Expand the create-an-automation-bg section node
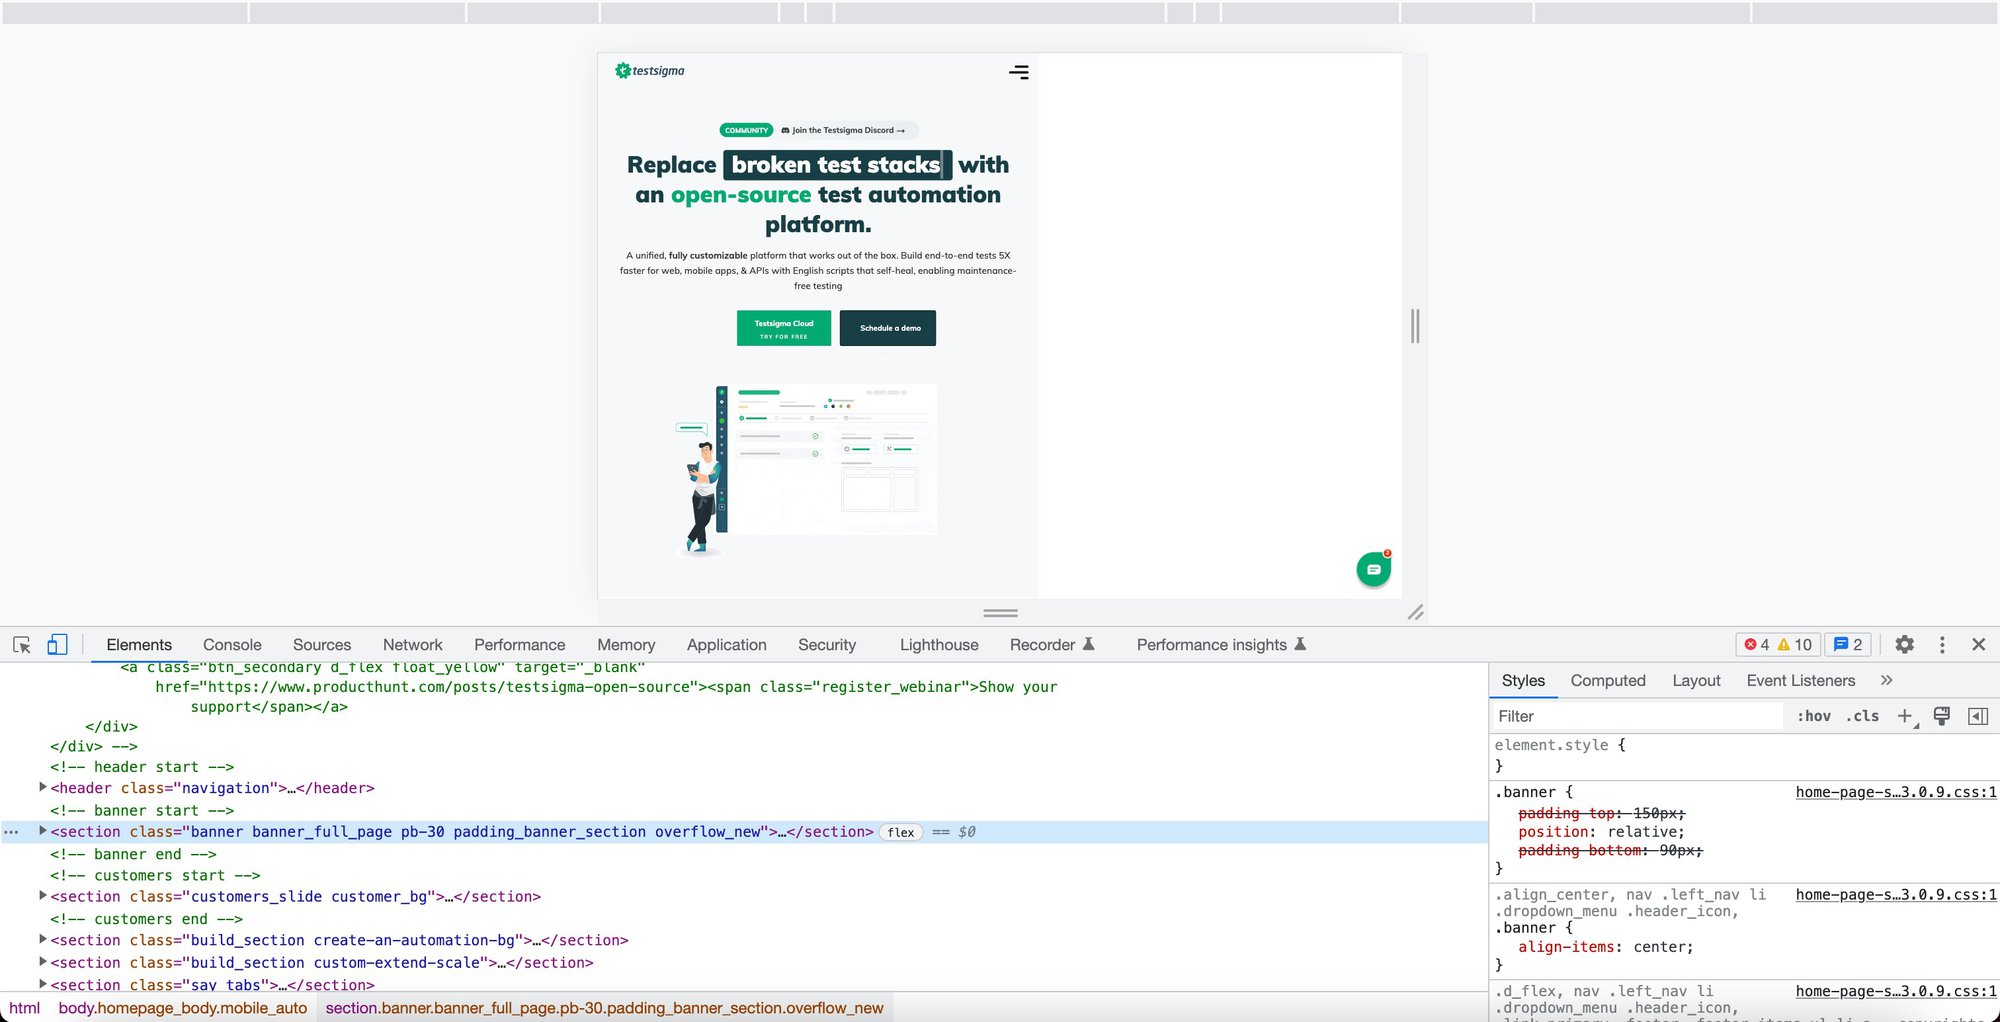 point(43,939)
